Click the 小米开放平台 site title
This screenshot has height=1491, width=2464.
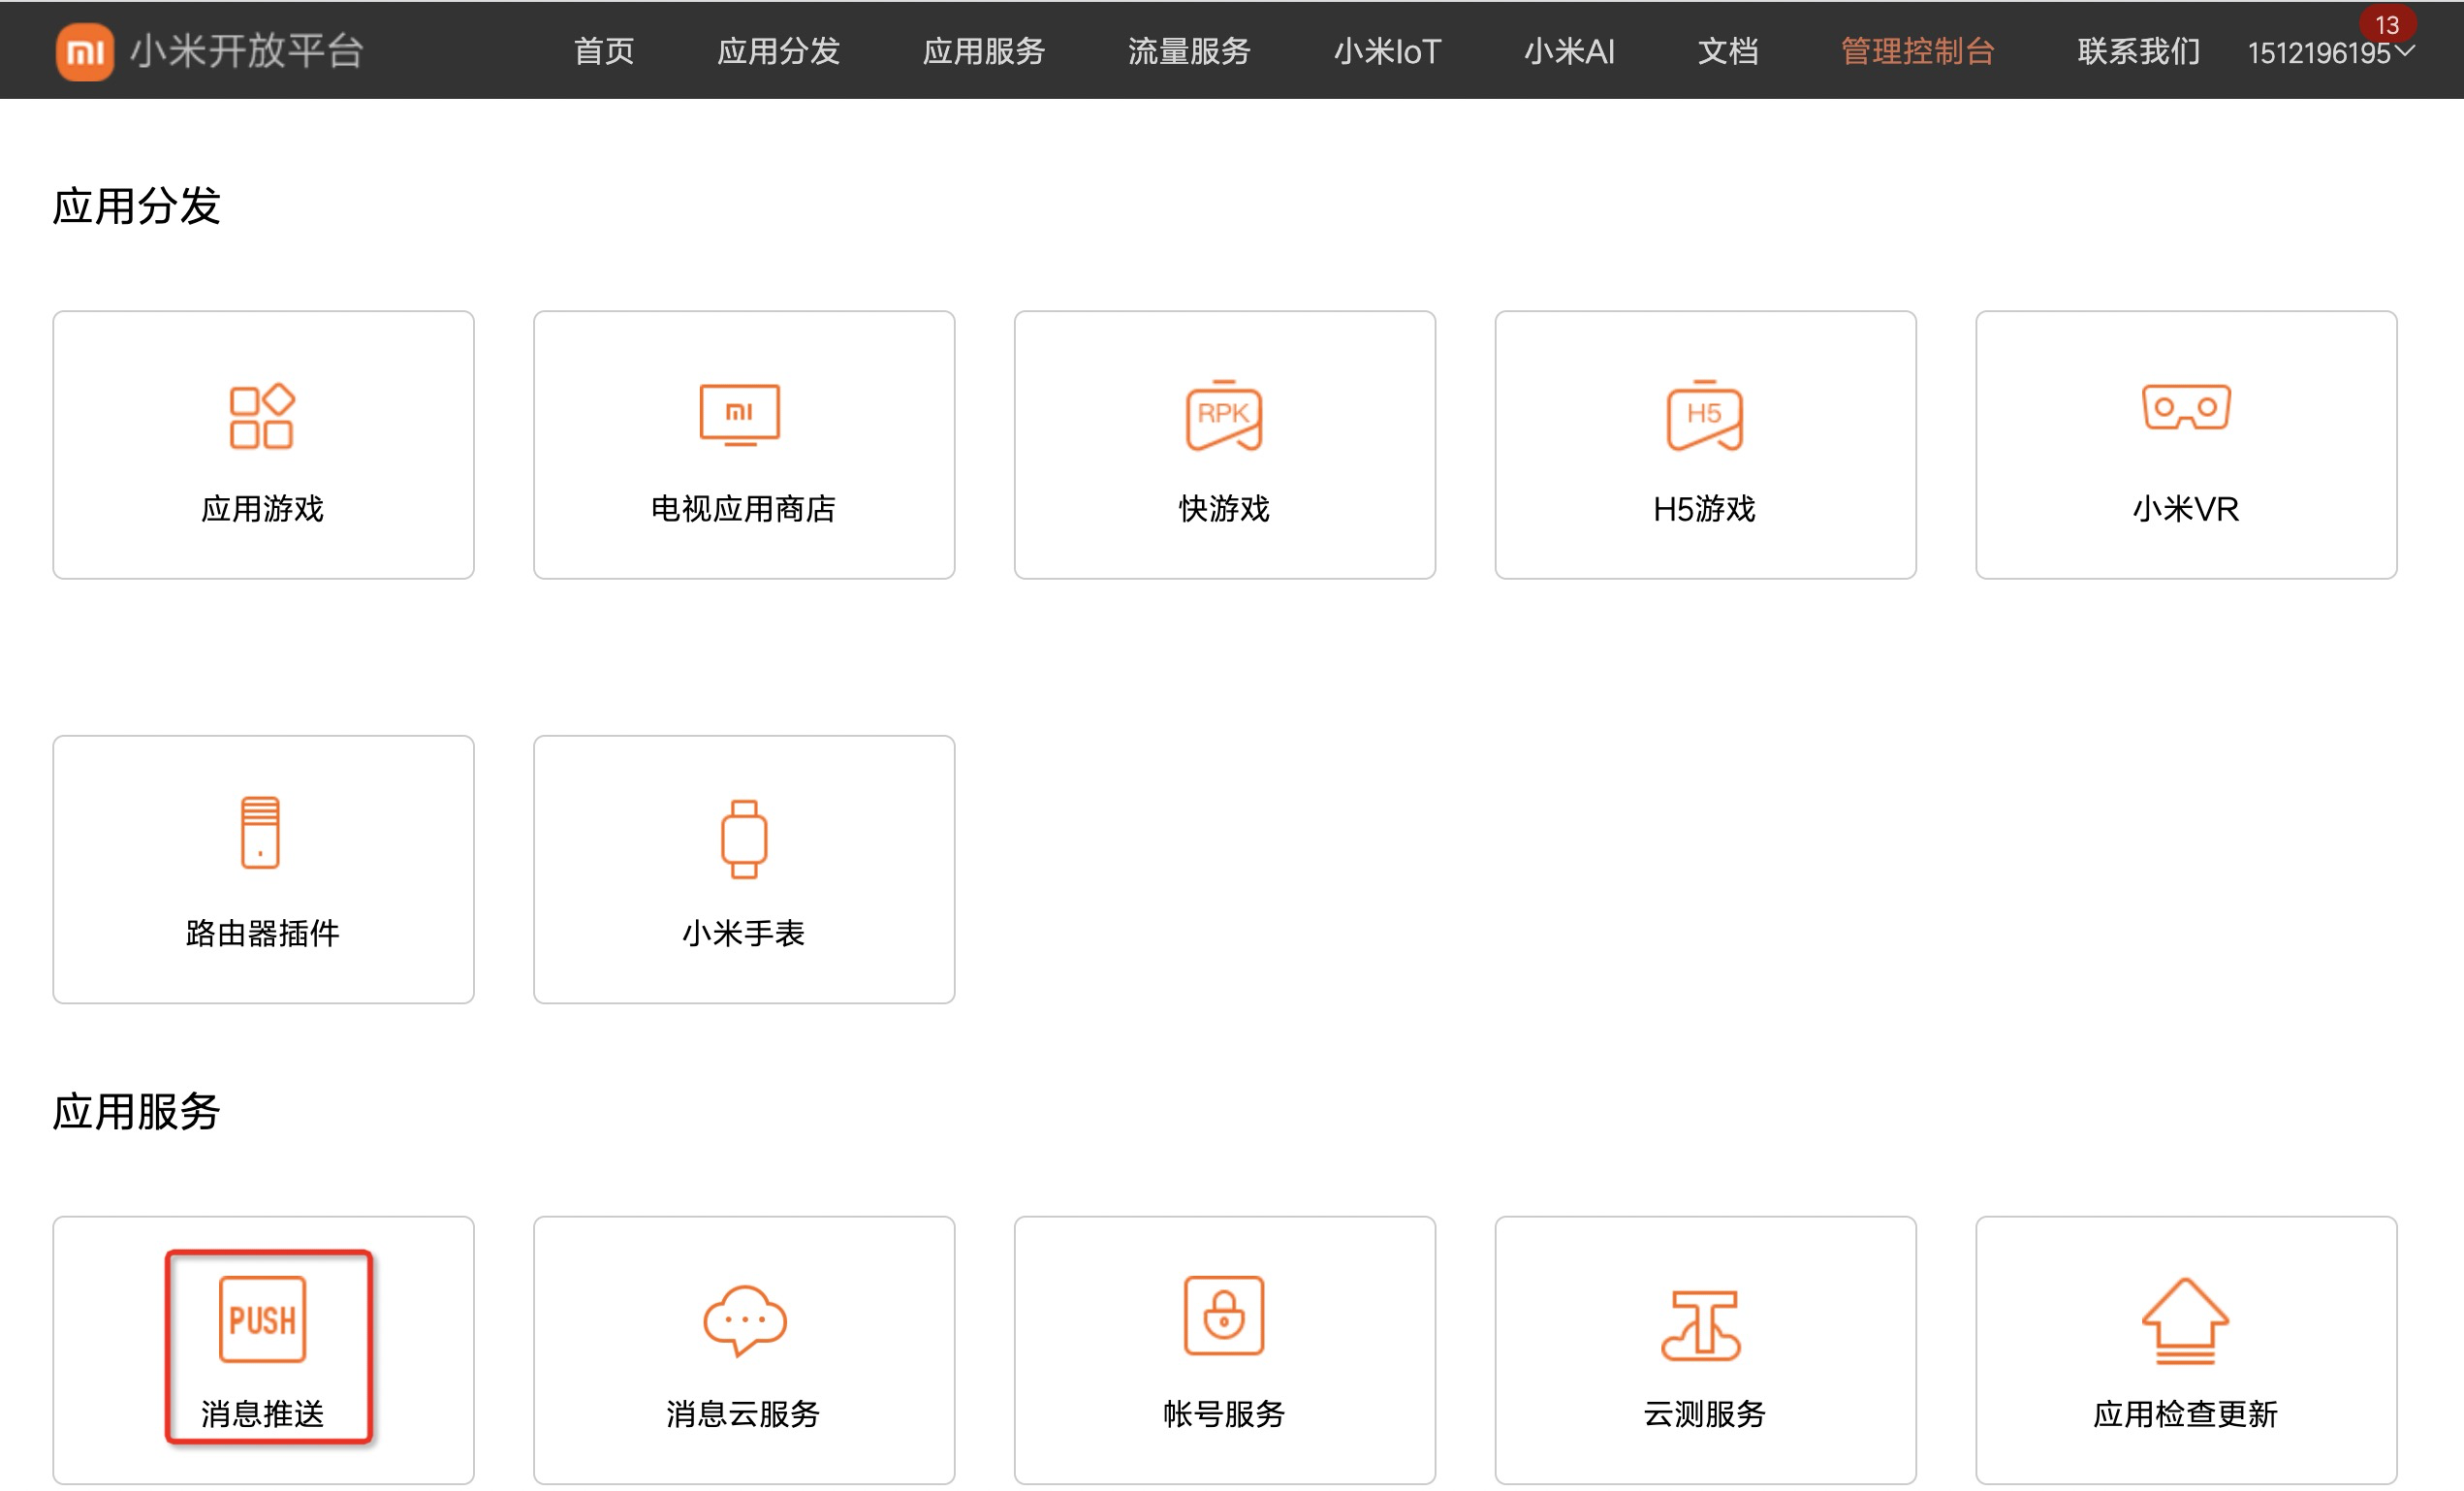(247, 51)
